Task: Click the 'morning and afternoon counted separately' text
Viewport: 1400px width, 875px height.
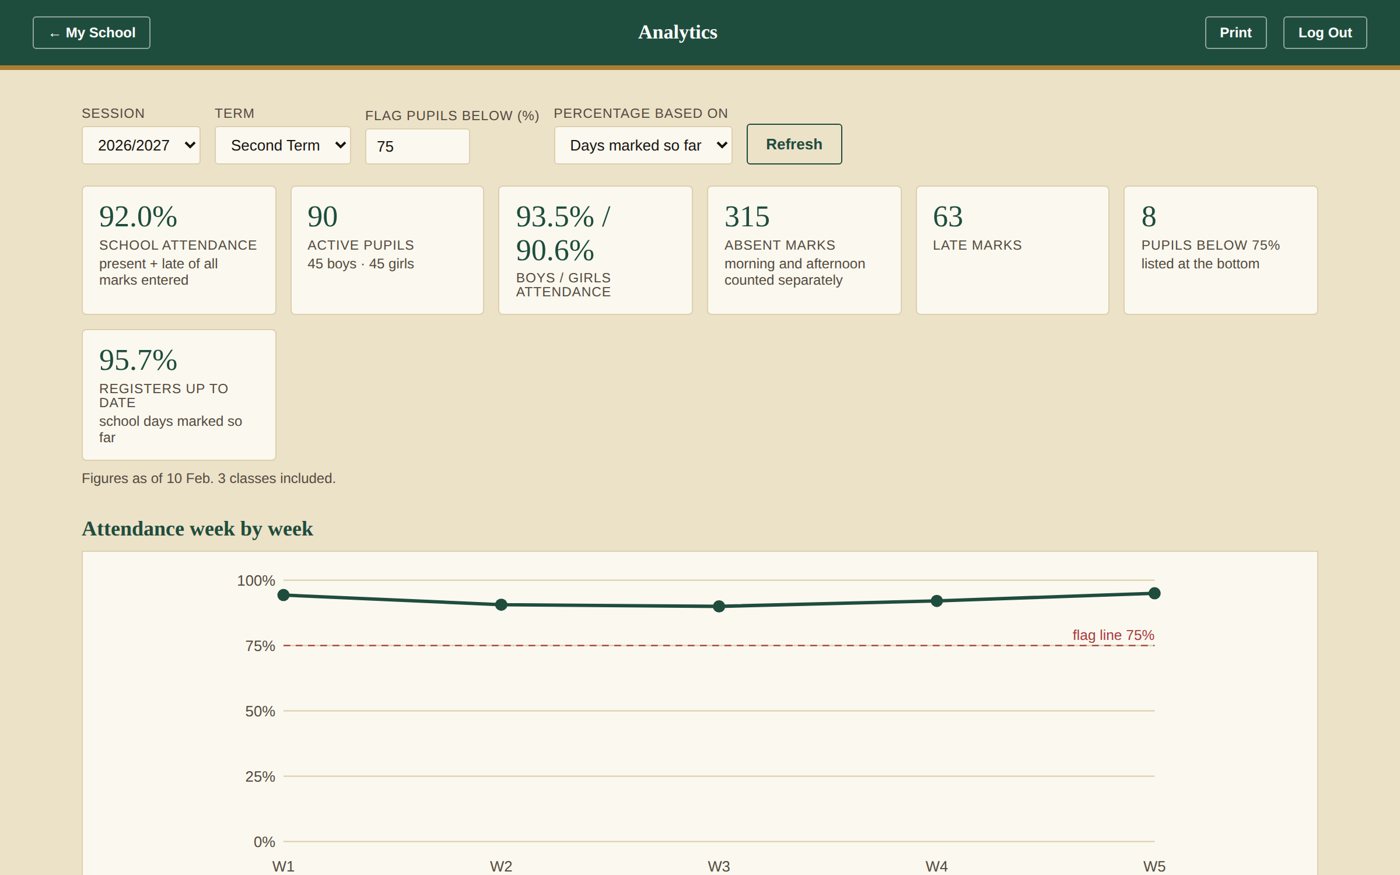Action: click(x=795, y=272)
